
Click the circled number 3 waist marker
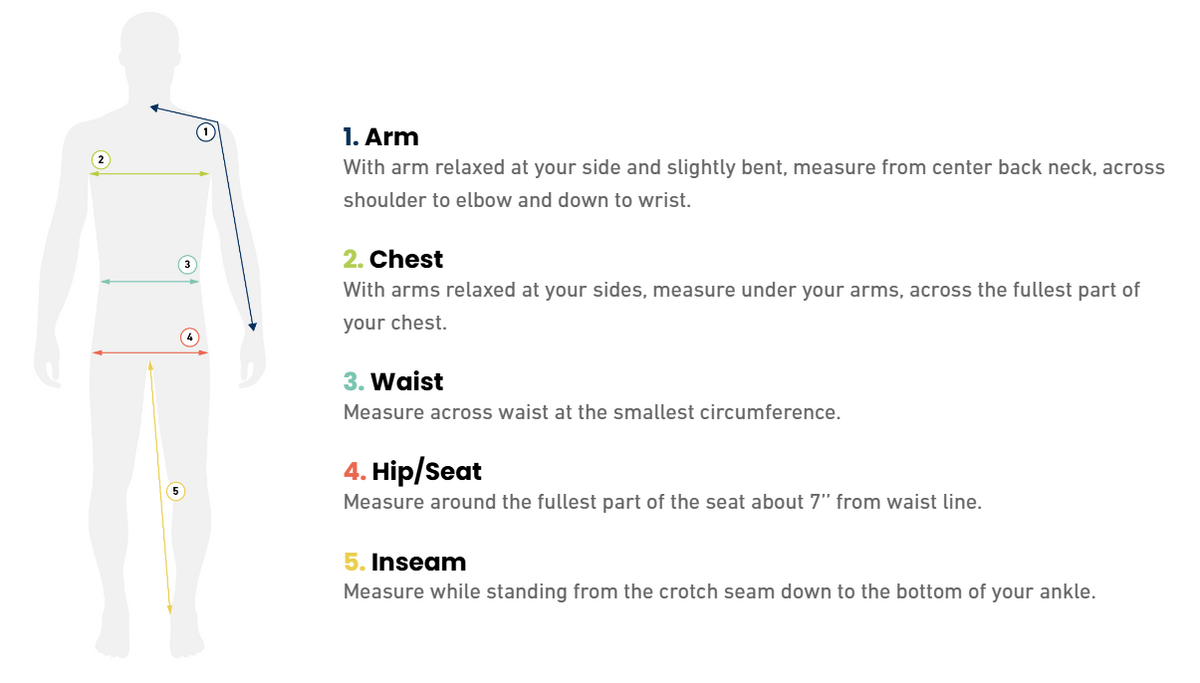pyautogui.click(x=187, y=264)
